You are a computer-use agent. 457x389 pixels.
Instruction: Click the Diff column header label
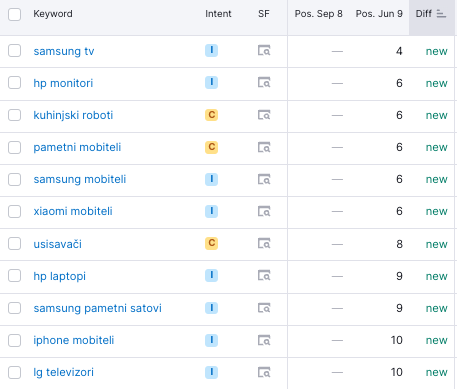(x=423, y=14)
